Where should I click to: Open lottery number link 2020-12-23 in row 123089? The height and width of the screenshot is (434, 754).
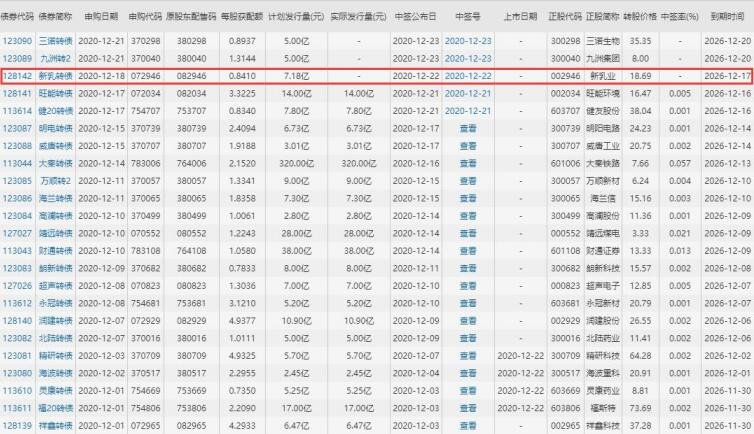[468, 59]
